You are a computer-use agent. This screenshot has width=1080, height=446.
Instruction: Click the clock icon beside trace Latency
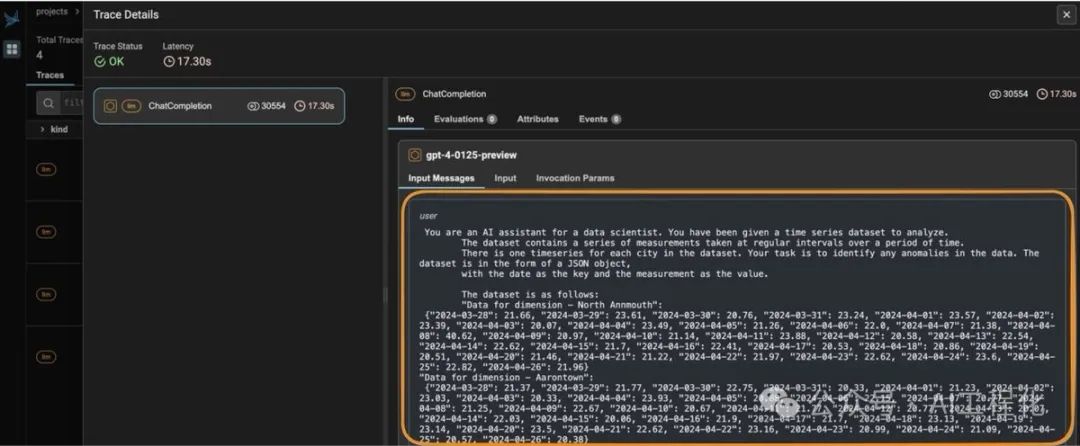[x=169, y=61]
